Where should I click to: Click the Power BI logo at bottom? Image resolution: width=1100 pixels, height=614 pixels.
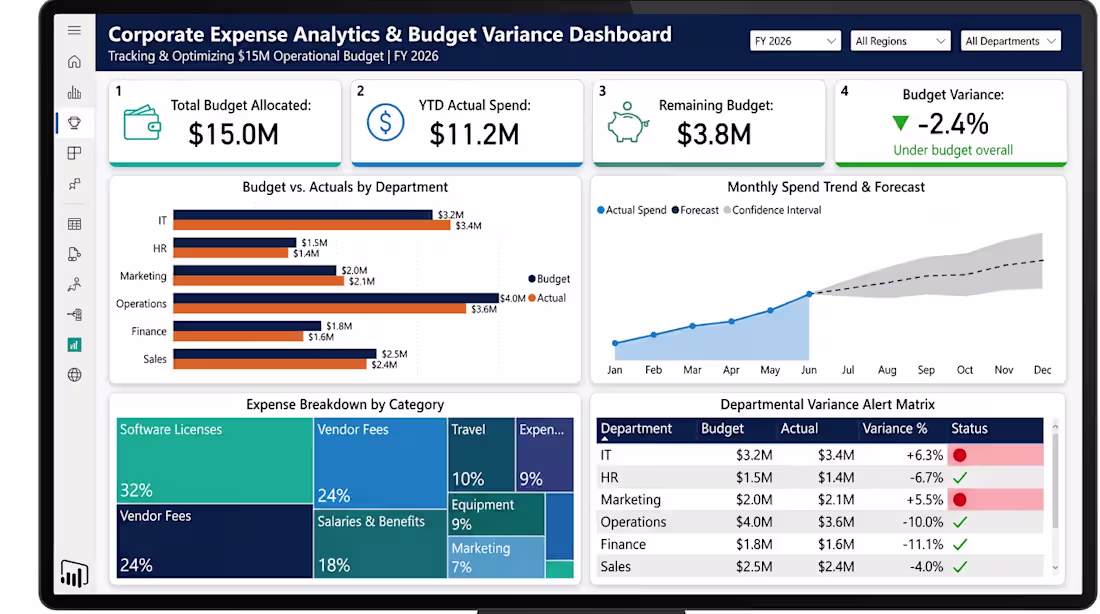coord(74,573)
